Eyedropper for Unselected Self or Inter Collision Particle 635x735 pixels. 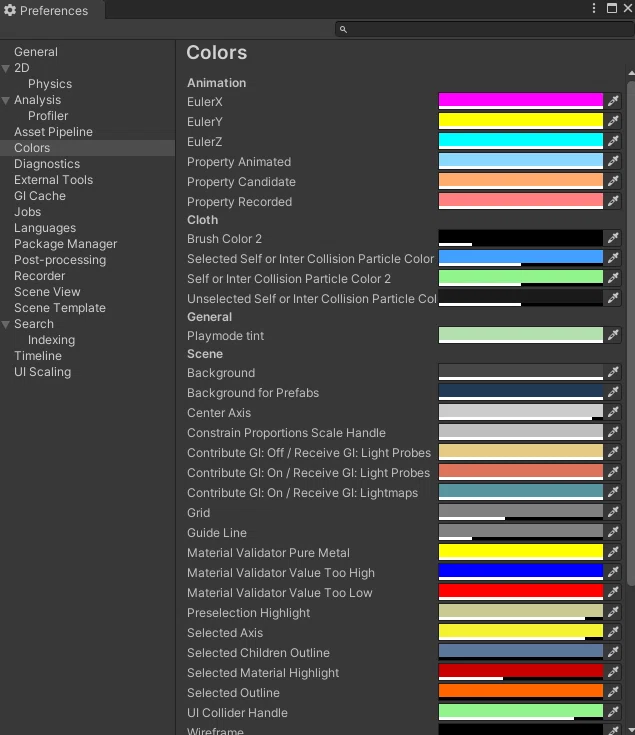pyautogui.click(x=613, y=298)
